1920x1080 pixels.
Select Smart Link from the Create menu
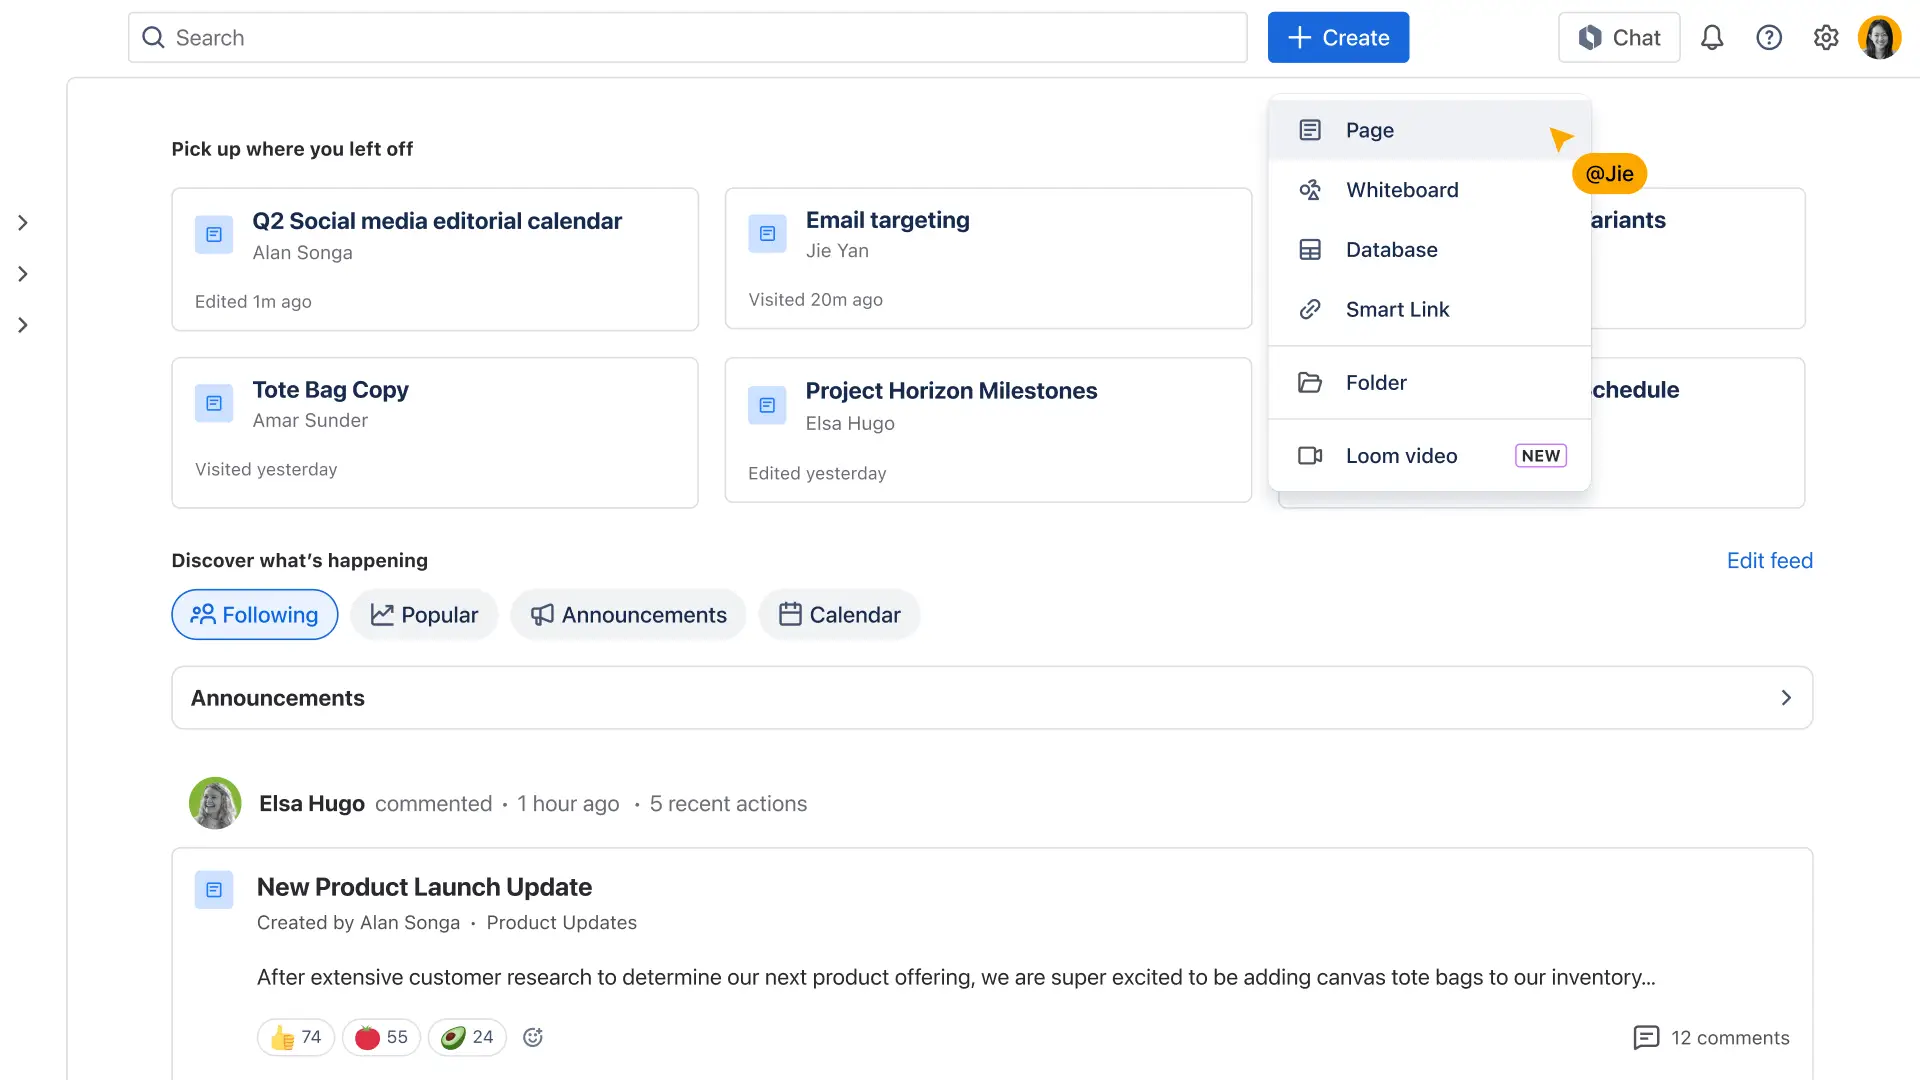tap(1429, 310)
